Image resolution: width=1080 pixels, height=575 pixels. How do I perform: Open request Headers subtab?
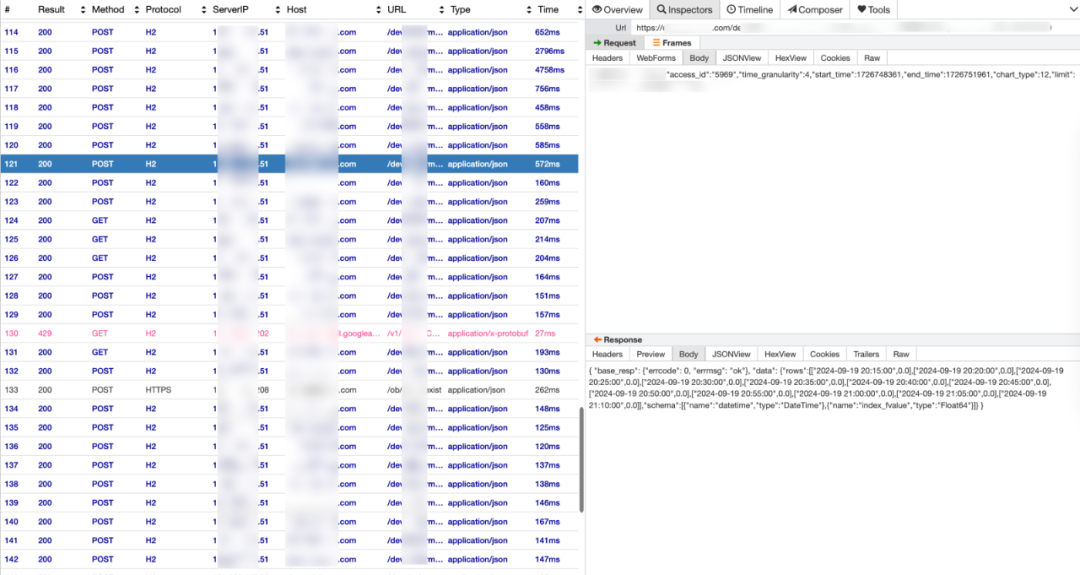pyautogui.click(x=608, y=58)
